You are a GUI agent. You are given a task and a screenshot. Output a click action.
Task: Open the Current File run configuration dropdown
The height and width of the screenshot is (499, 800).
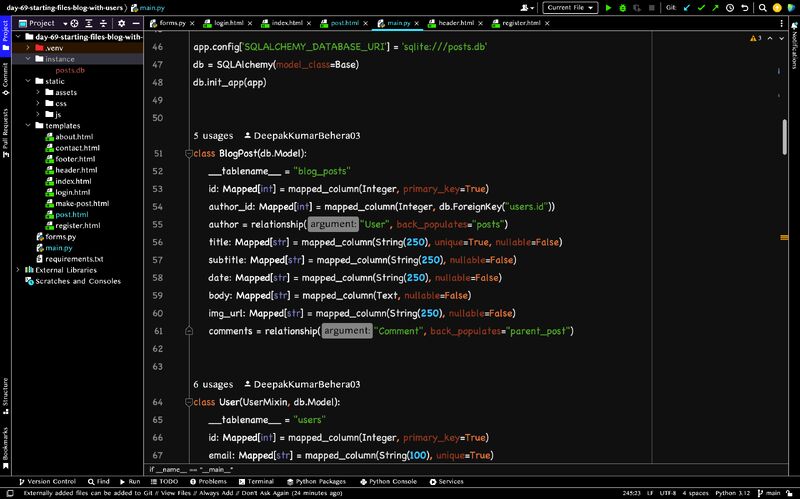571,8
